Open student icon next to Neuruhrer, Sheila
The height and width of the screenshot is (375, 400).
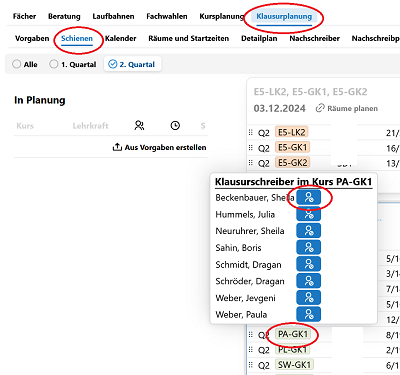click(x=308, y=231)
